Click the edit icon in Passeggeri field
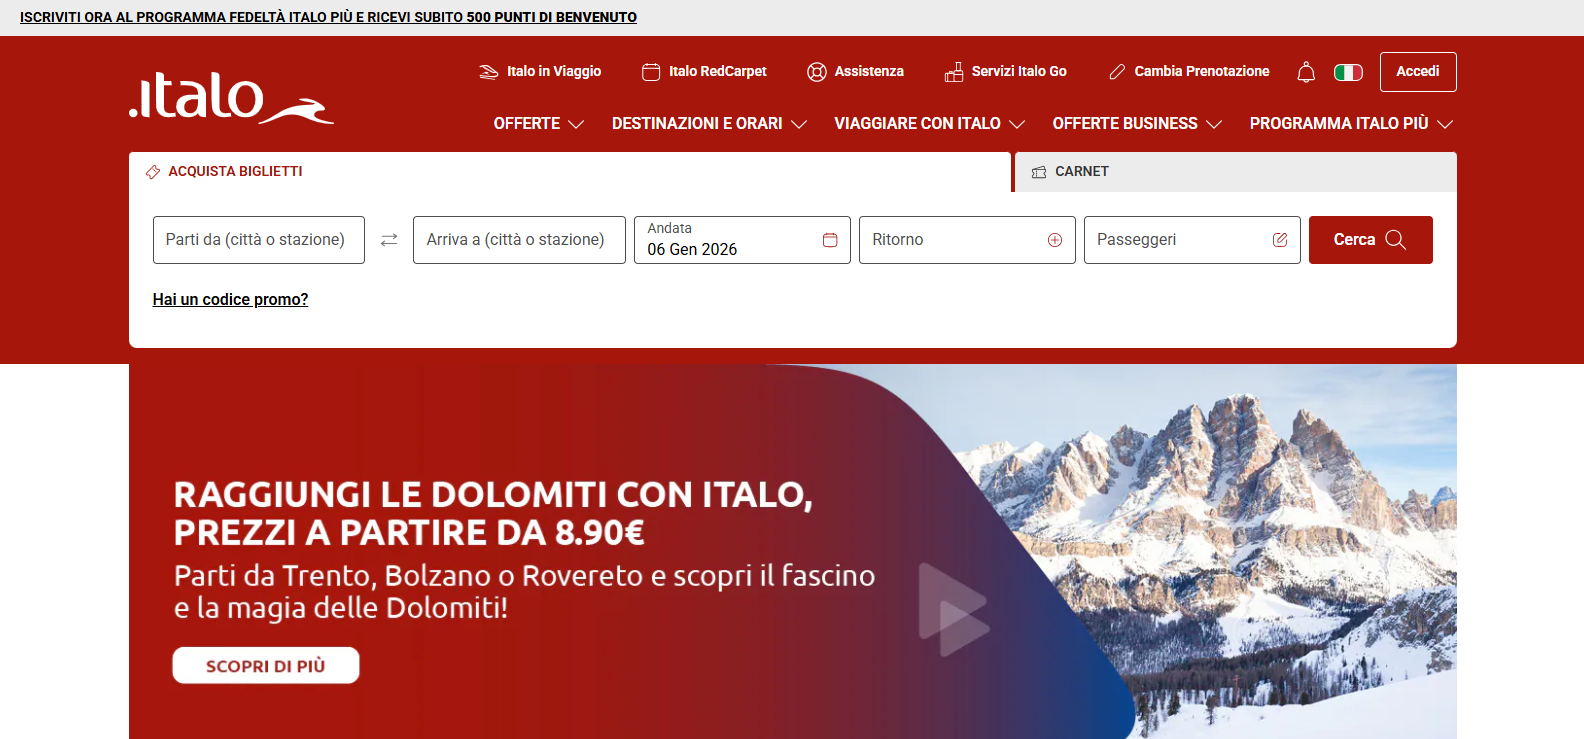 (x=1279, y=240)
